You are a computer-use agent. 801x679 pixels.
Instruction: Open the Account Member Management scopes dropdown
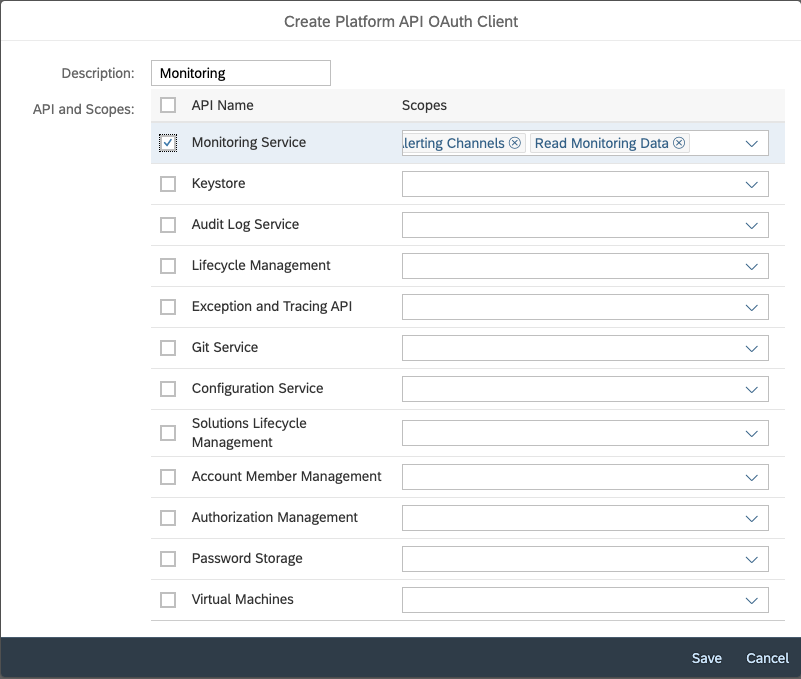[x=752, y=476]
